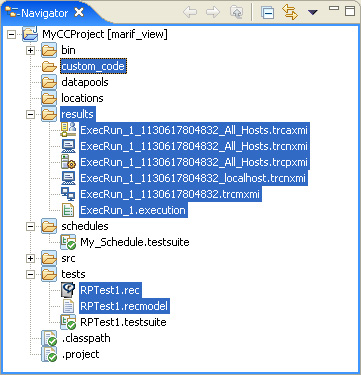Select ExecRun_1_1130617804832_All_Hosts.trcpxmi
The width and height of the screenshot is (361, 375).
[x=194, y=162]
